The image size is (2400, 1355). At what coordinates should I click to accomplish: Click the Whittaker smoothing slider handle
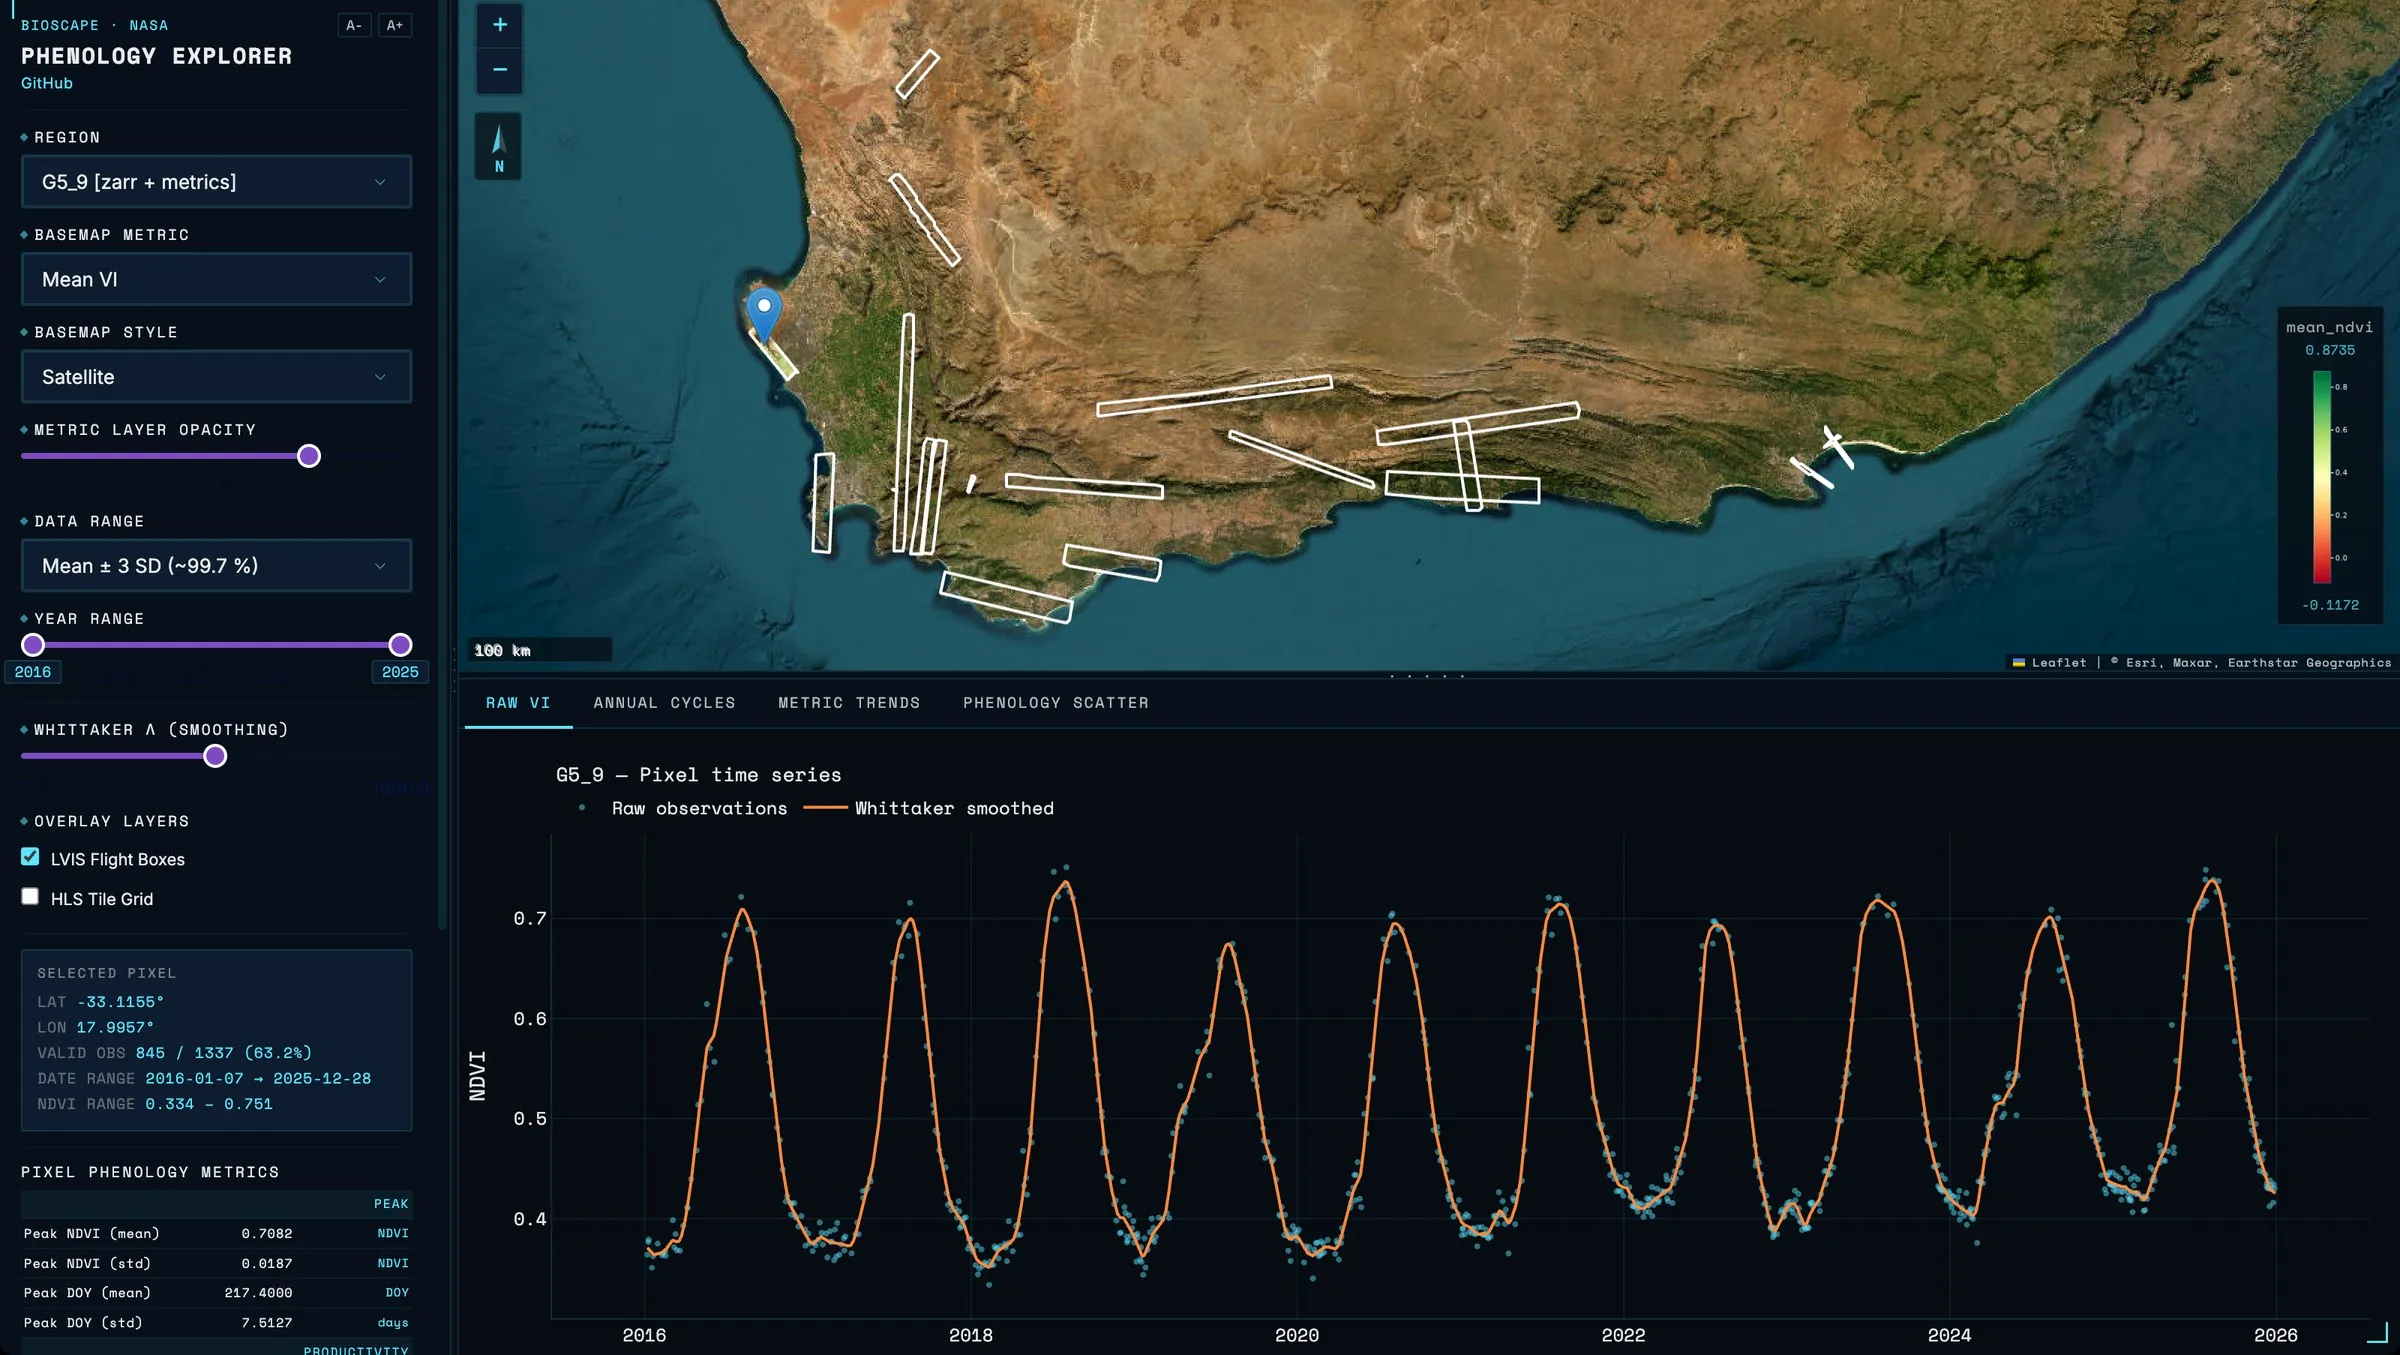click(x=215, y=756)
